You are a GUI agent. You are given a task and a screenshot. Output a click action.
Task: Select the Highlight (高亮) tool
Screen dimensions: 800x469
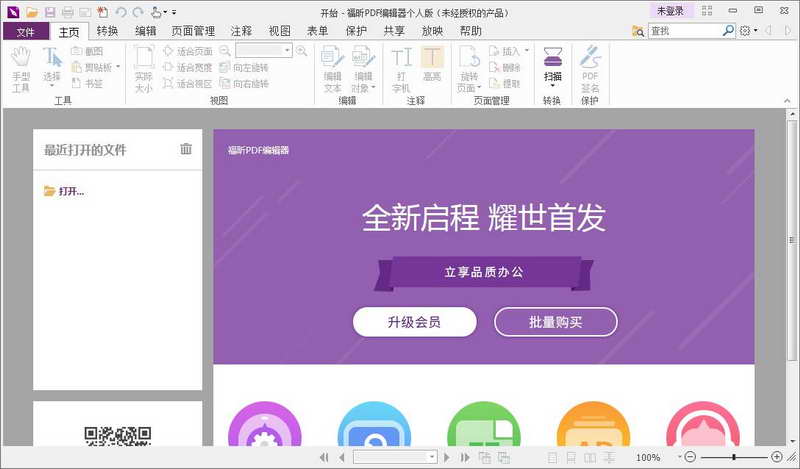coord(432,64)
